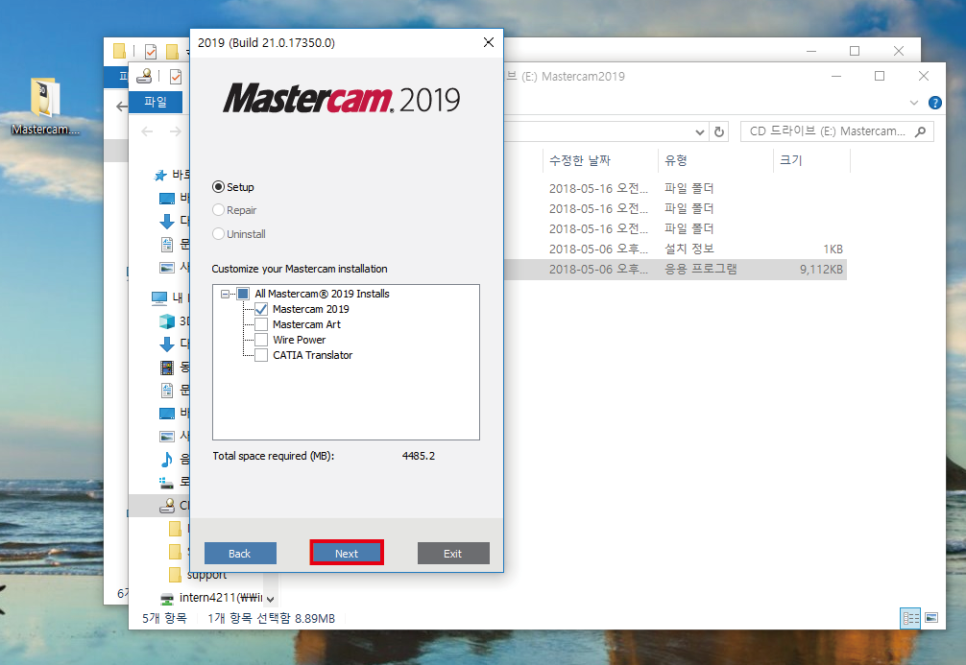Image resolution: width=966 pixels, height=665 pixels.
Task: Open the music note folder icon
Action: pyautogui.click(x=167, y=459)
